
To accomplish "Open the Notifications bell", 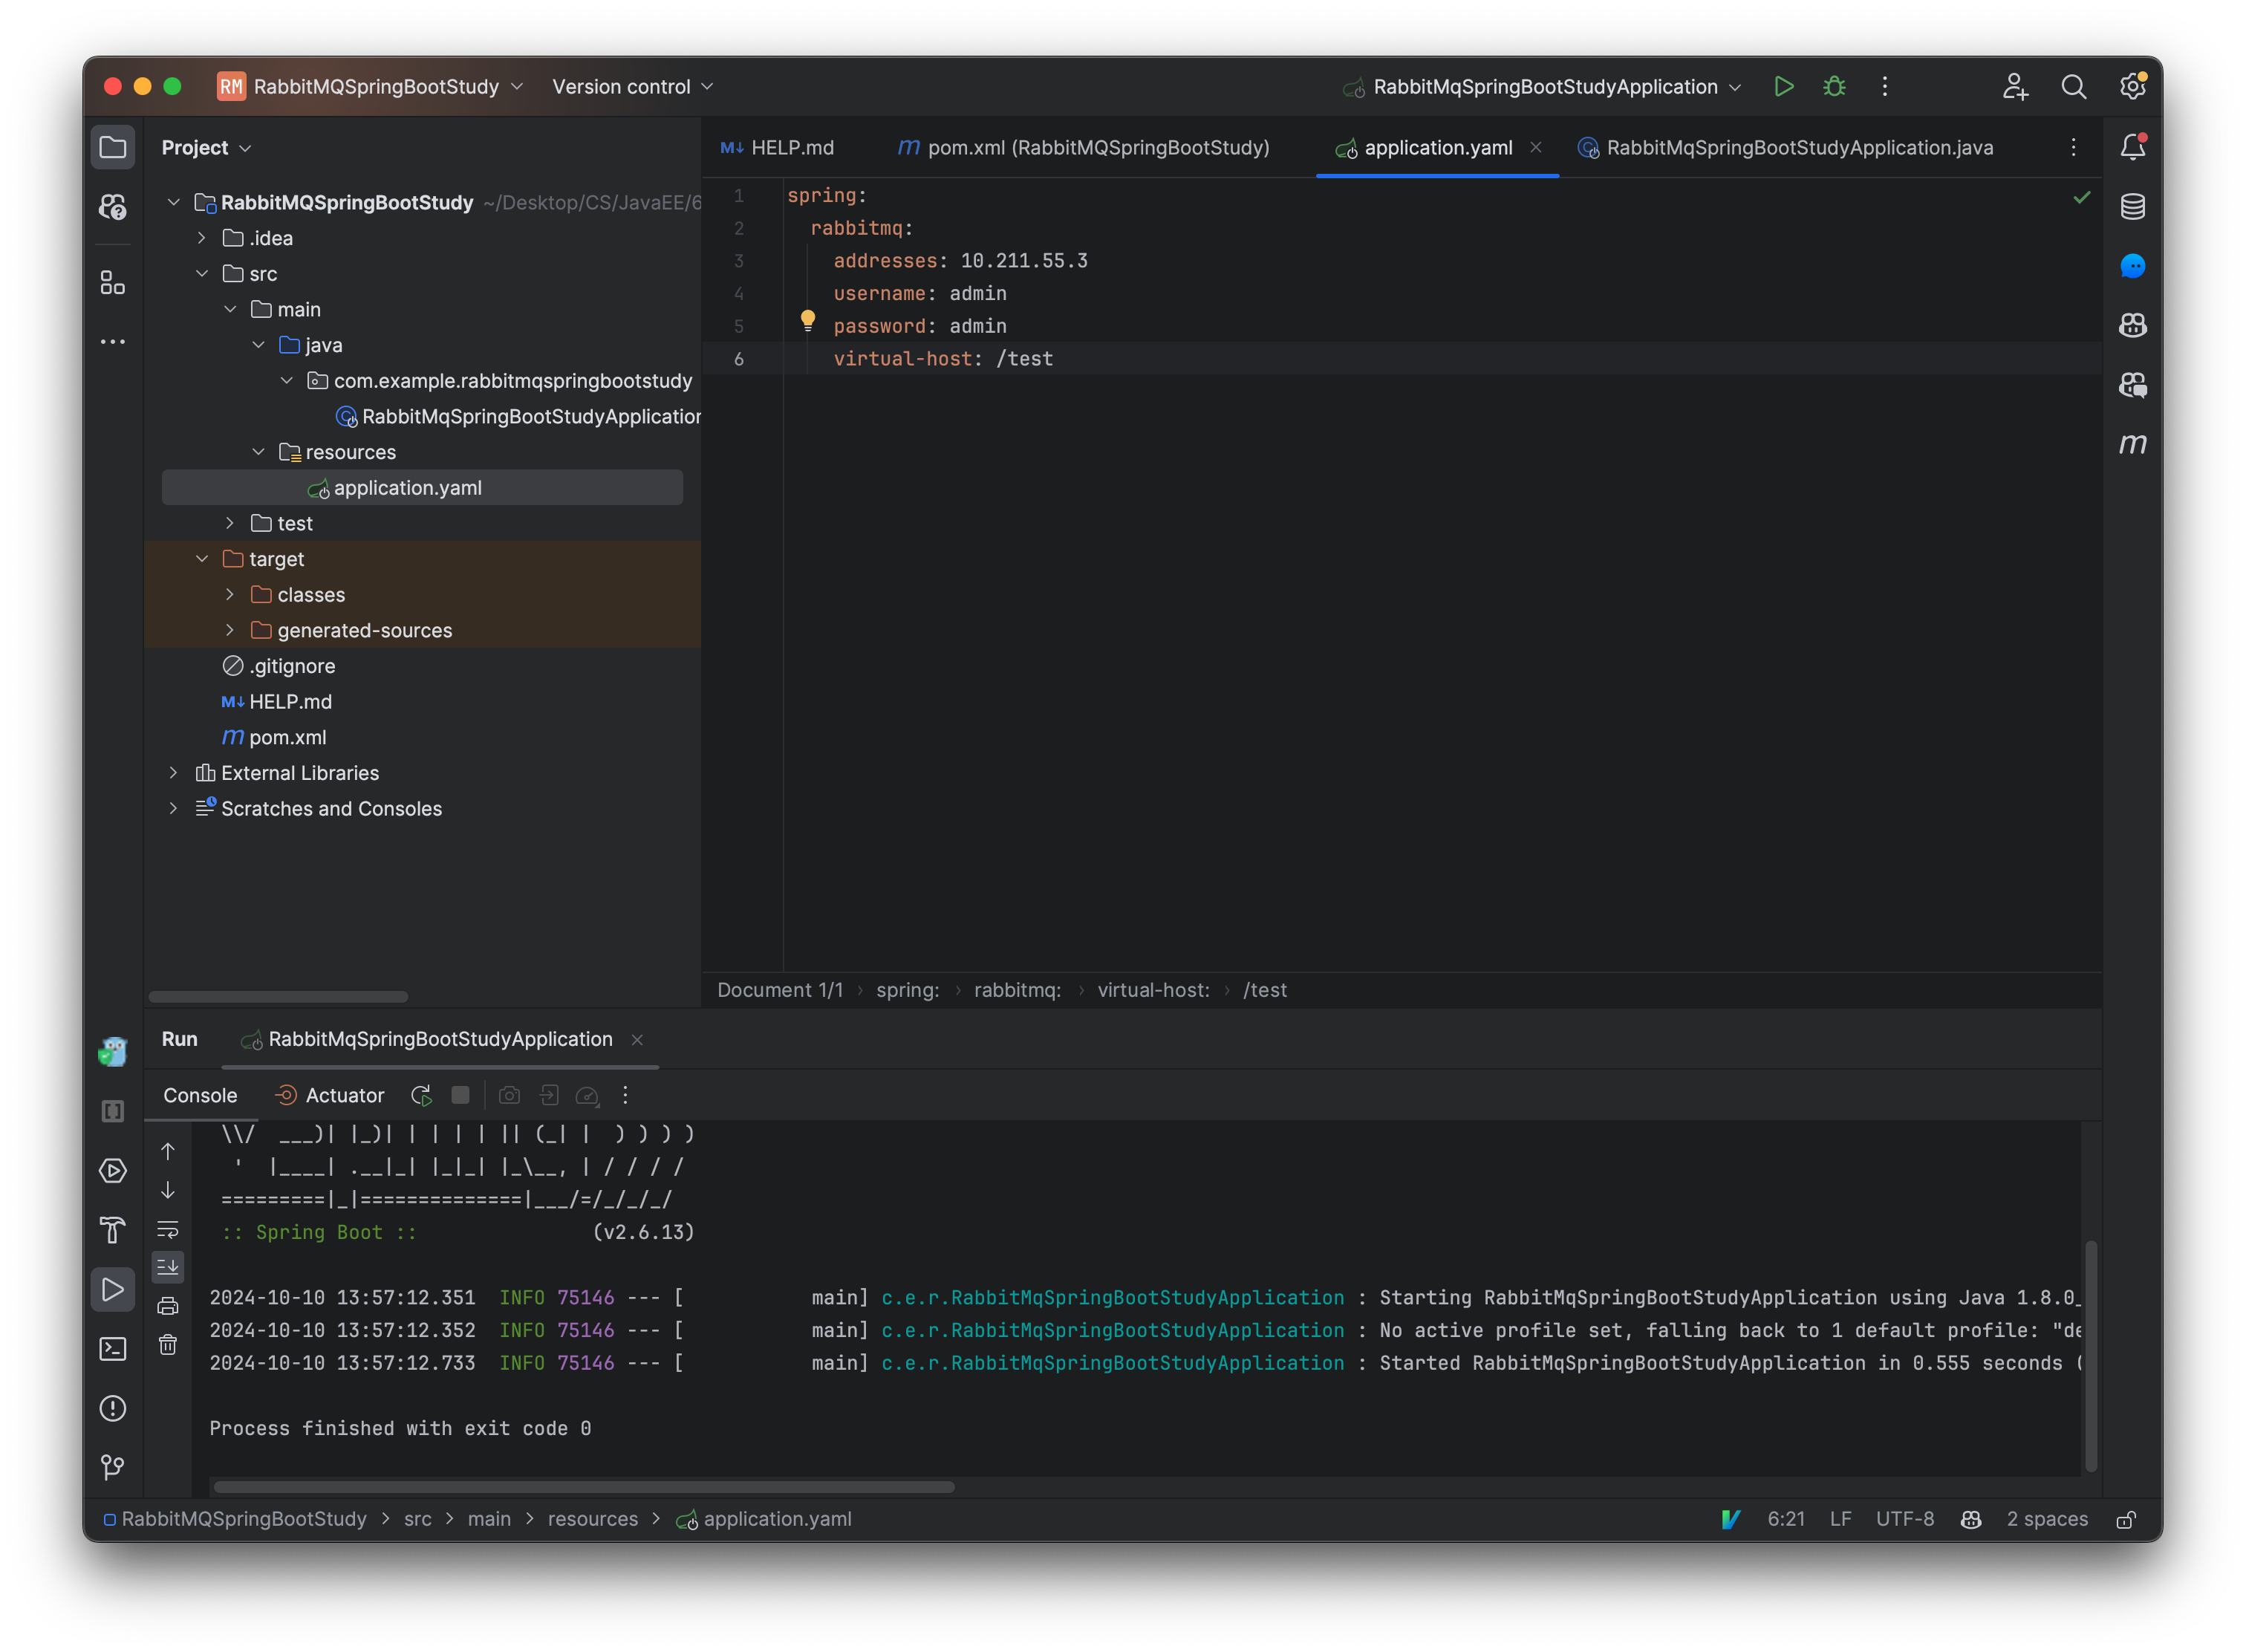I will pos(2133,146).
